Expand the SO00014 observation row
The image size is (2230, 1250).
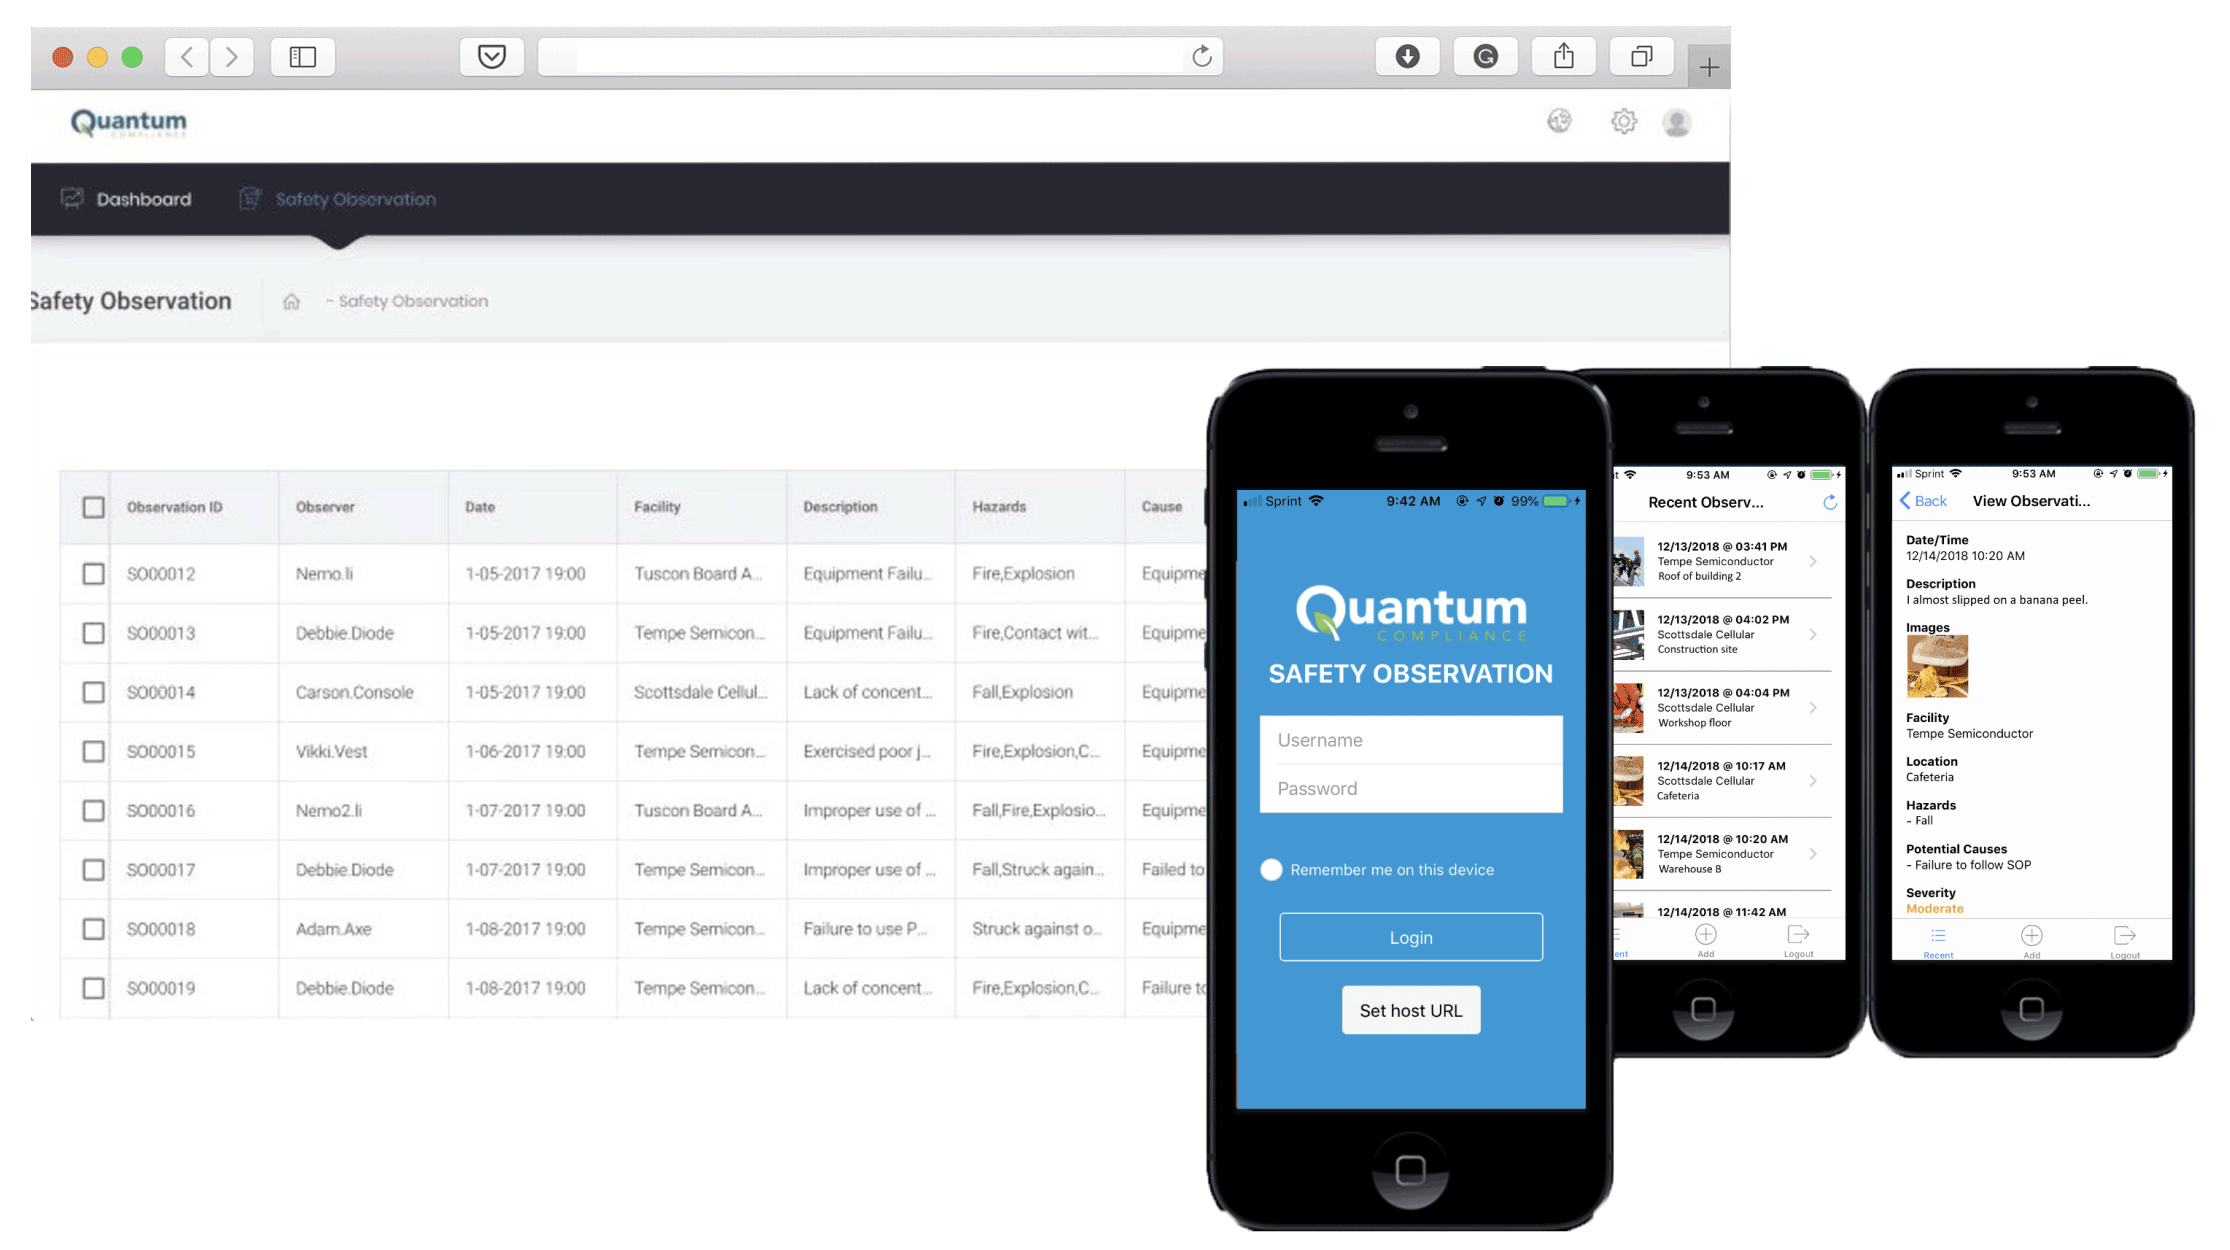pyautogui.click(x=613, y=691)
